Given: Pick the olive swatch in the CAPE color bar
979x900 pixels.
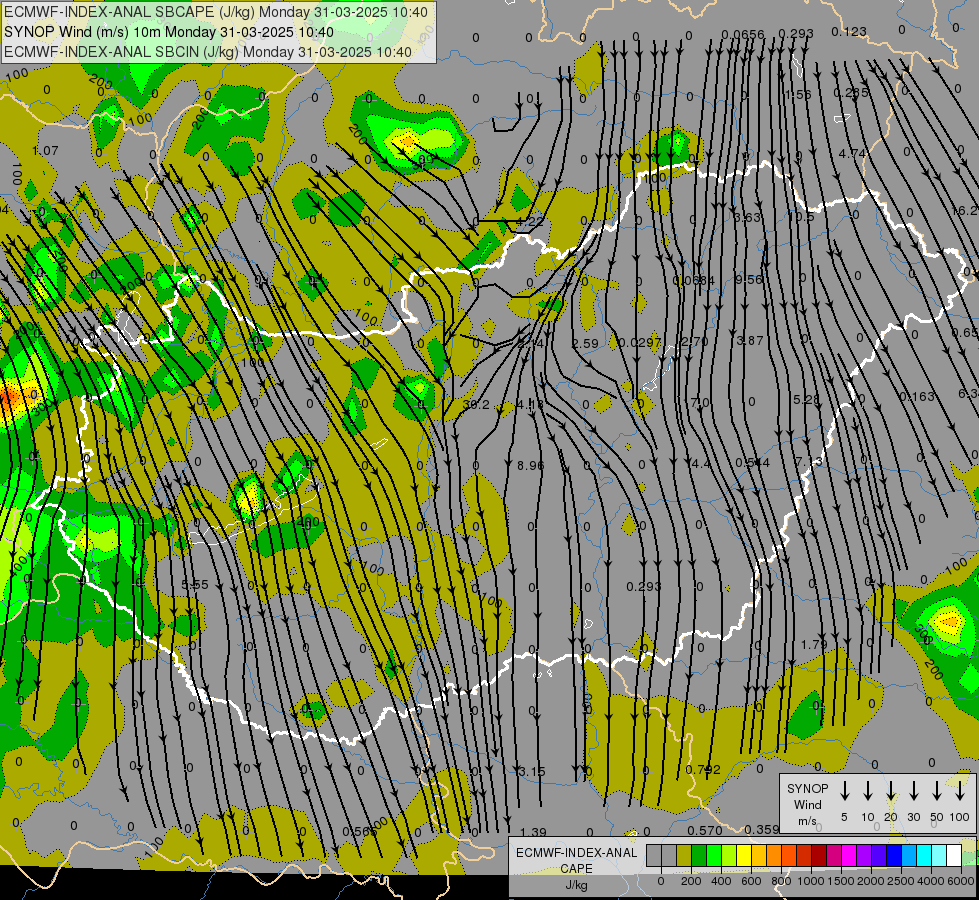Looking at the screenshot, I should tap(684, 855).
